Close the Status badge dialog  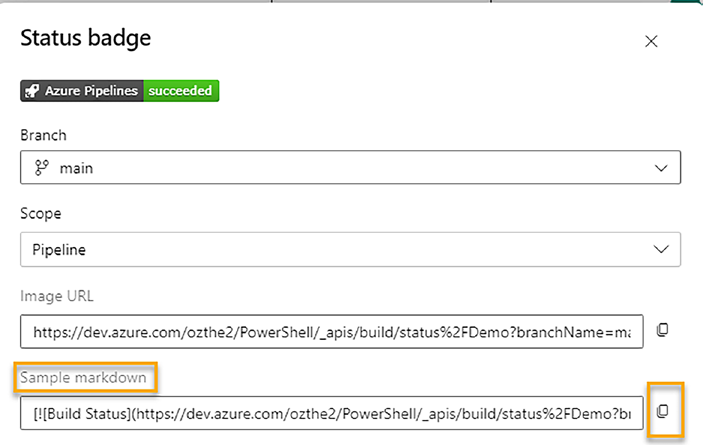coord(651,41)
